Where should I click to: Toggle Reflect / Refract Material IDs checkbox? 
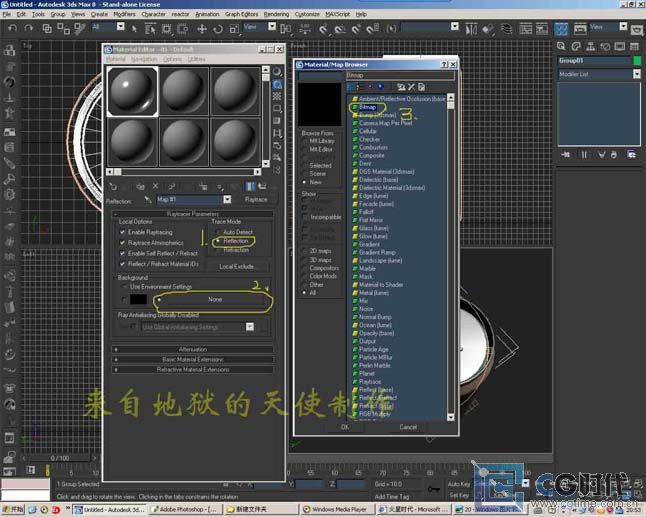point(122,264)
